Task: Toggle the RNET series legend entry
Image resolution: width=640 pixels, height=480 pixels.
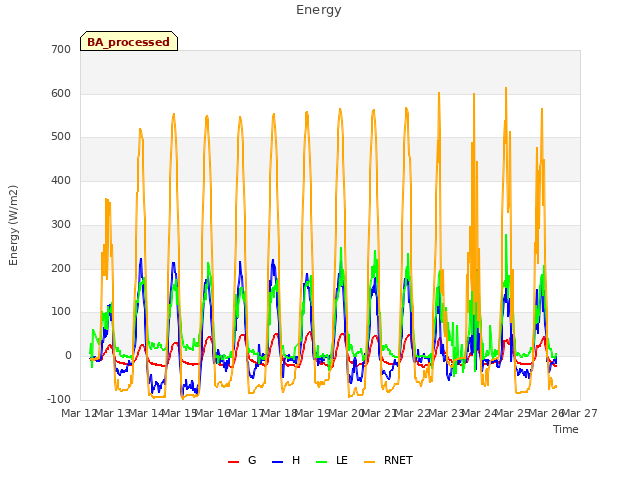Action: [388, 460]
